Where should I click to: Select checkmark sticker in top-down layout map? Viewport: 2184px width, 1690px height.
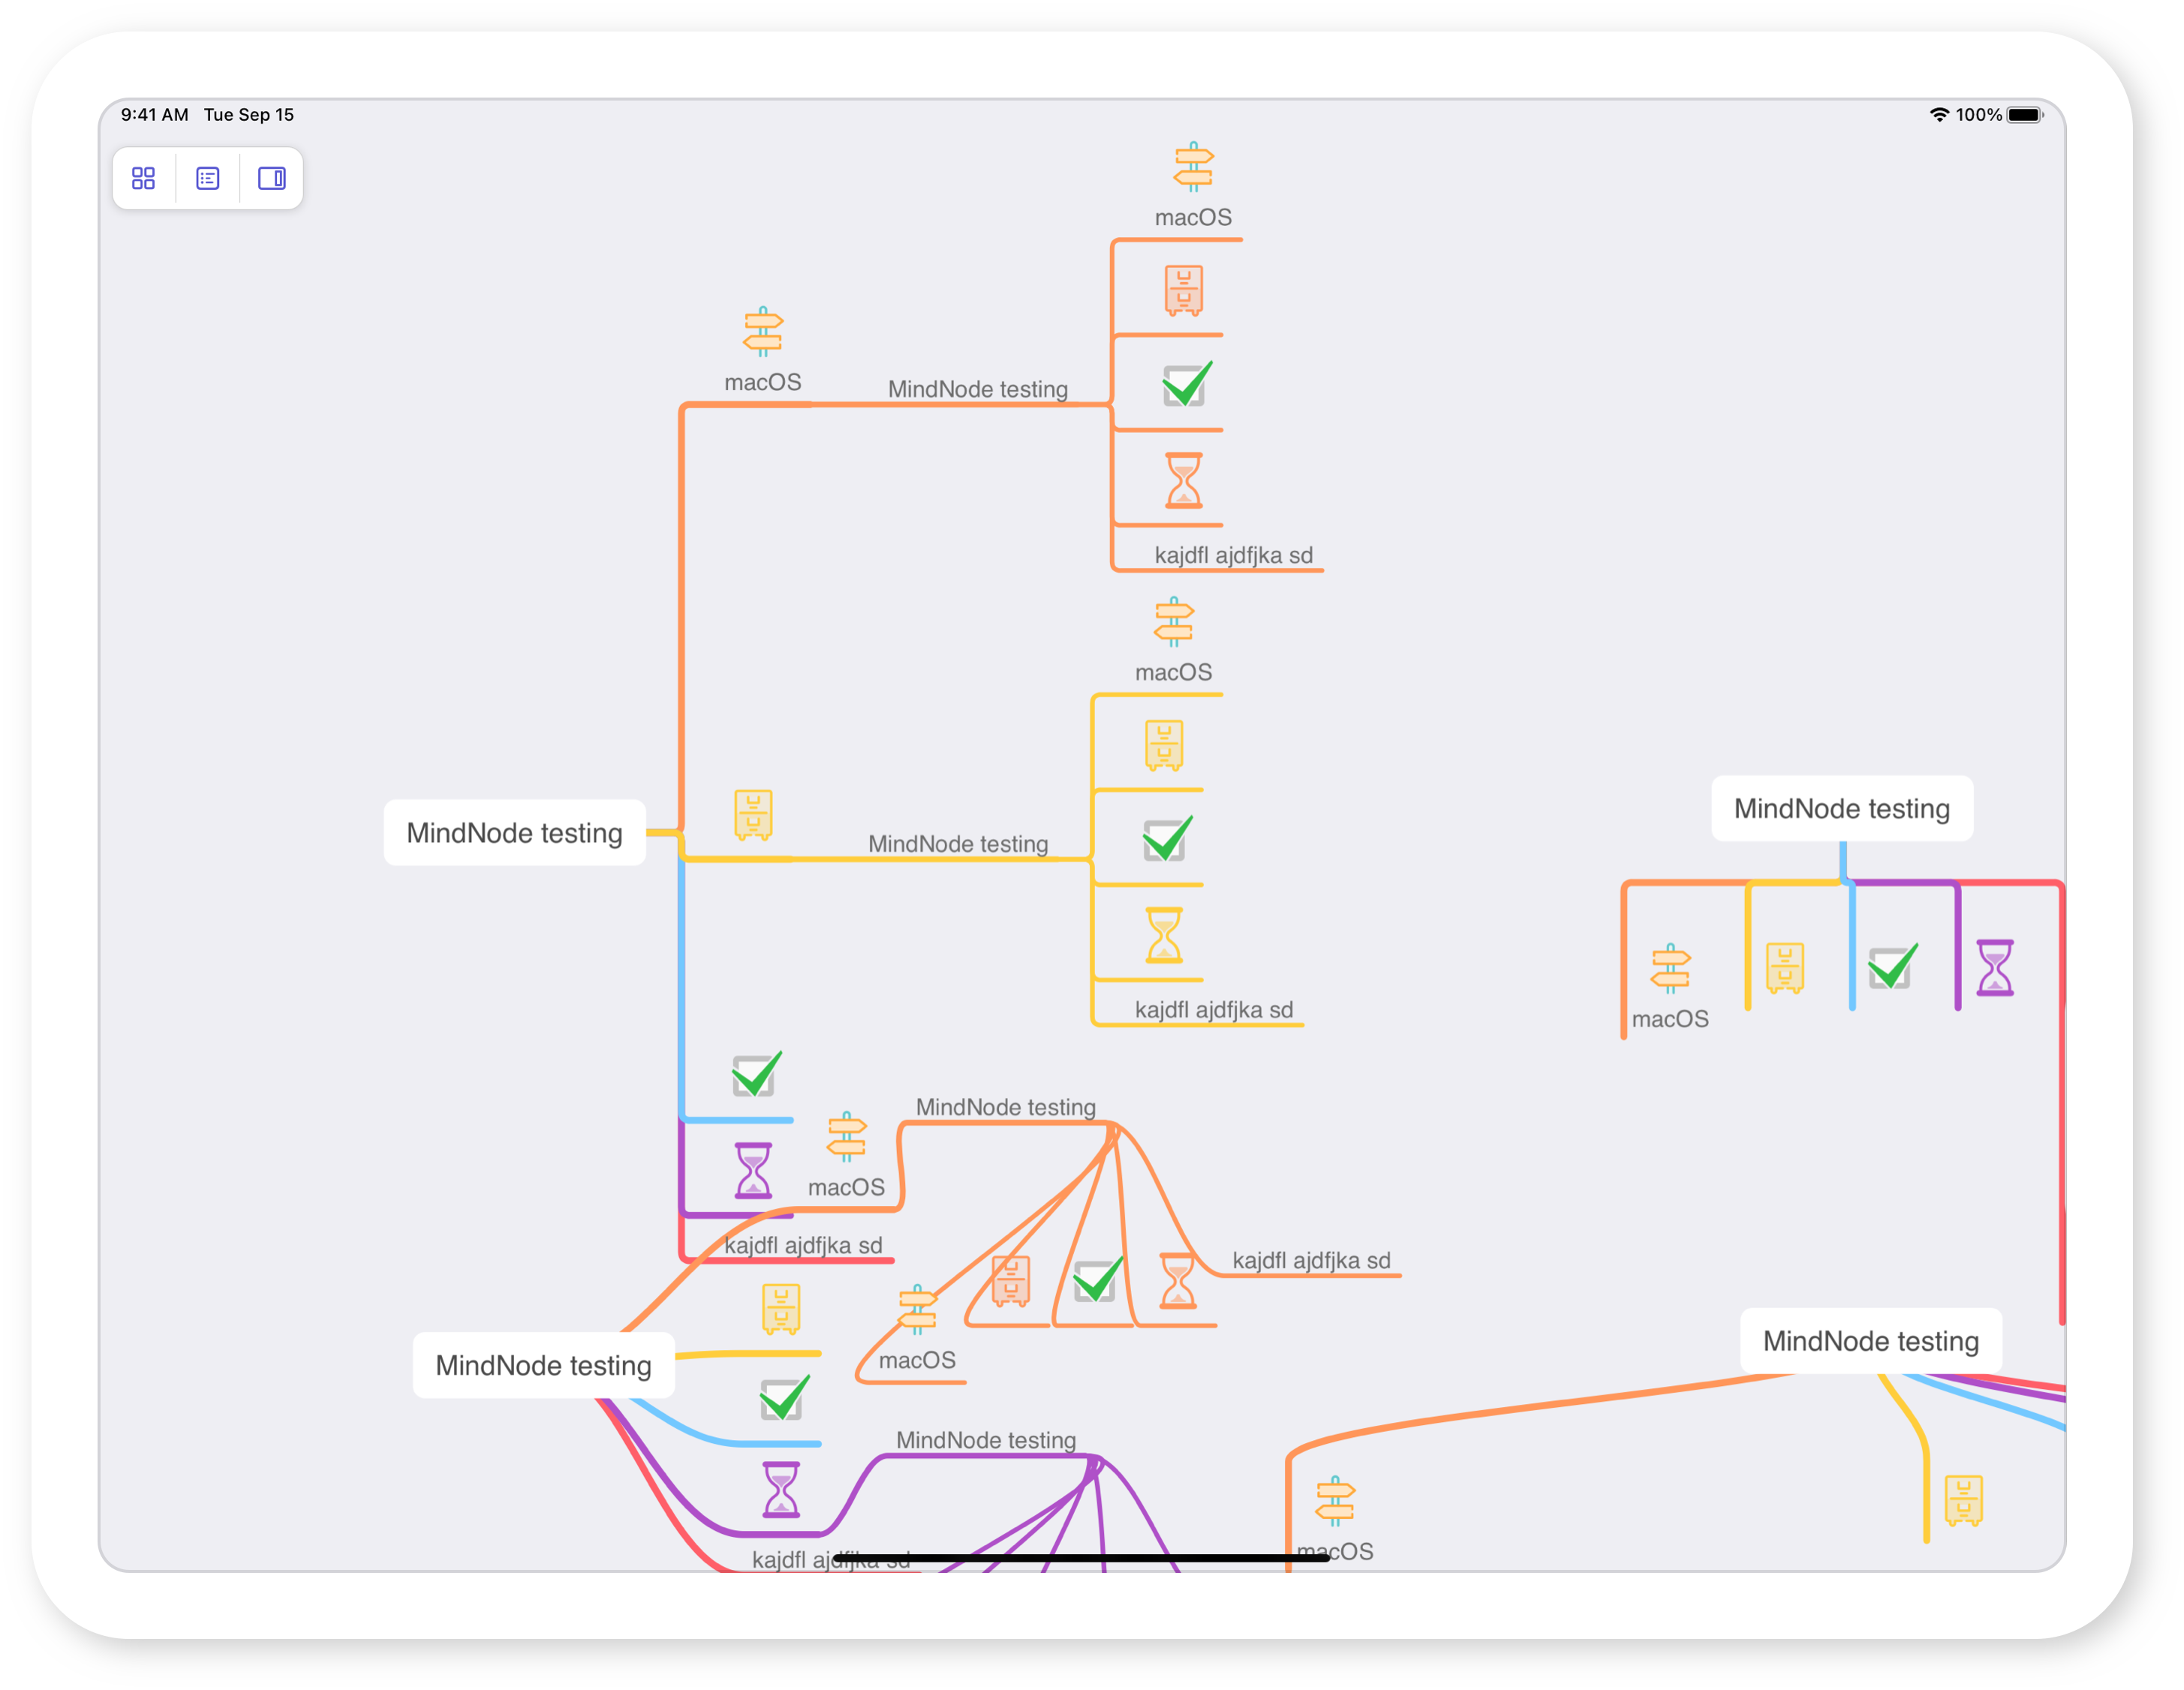[1893, 966]
